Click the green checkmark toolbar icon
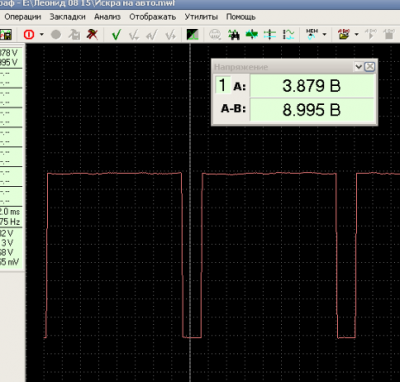This screenshot has width=400, height=382. pos(116,34)
